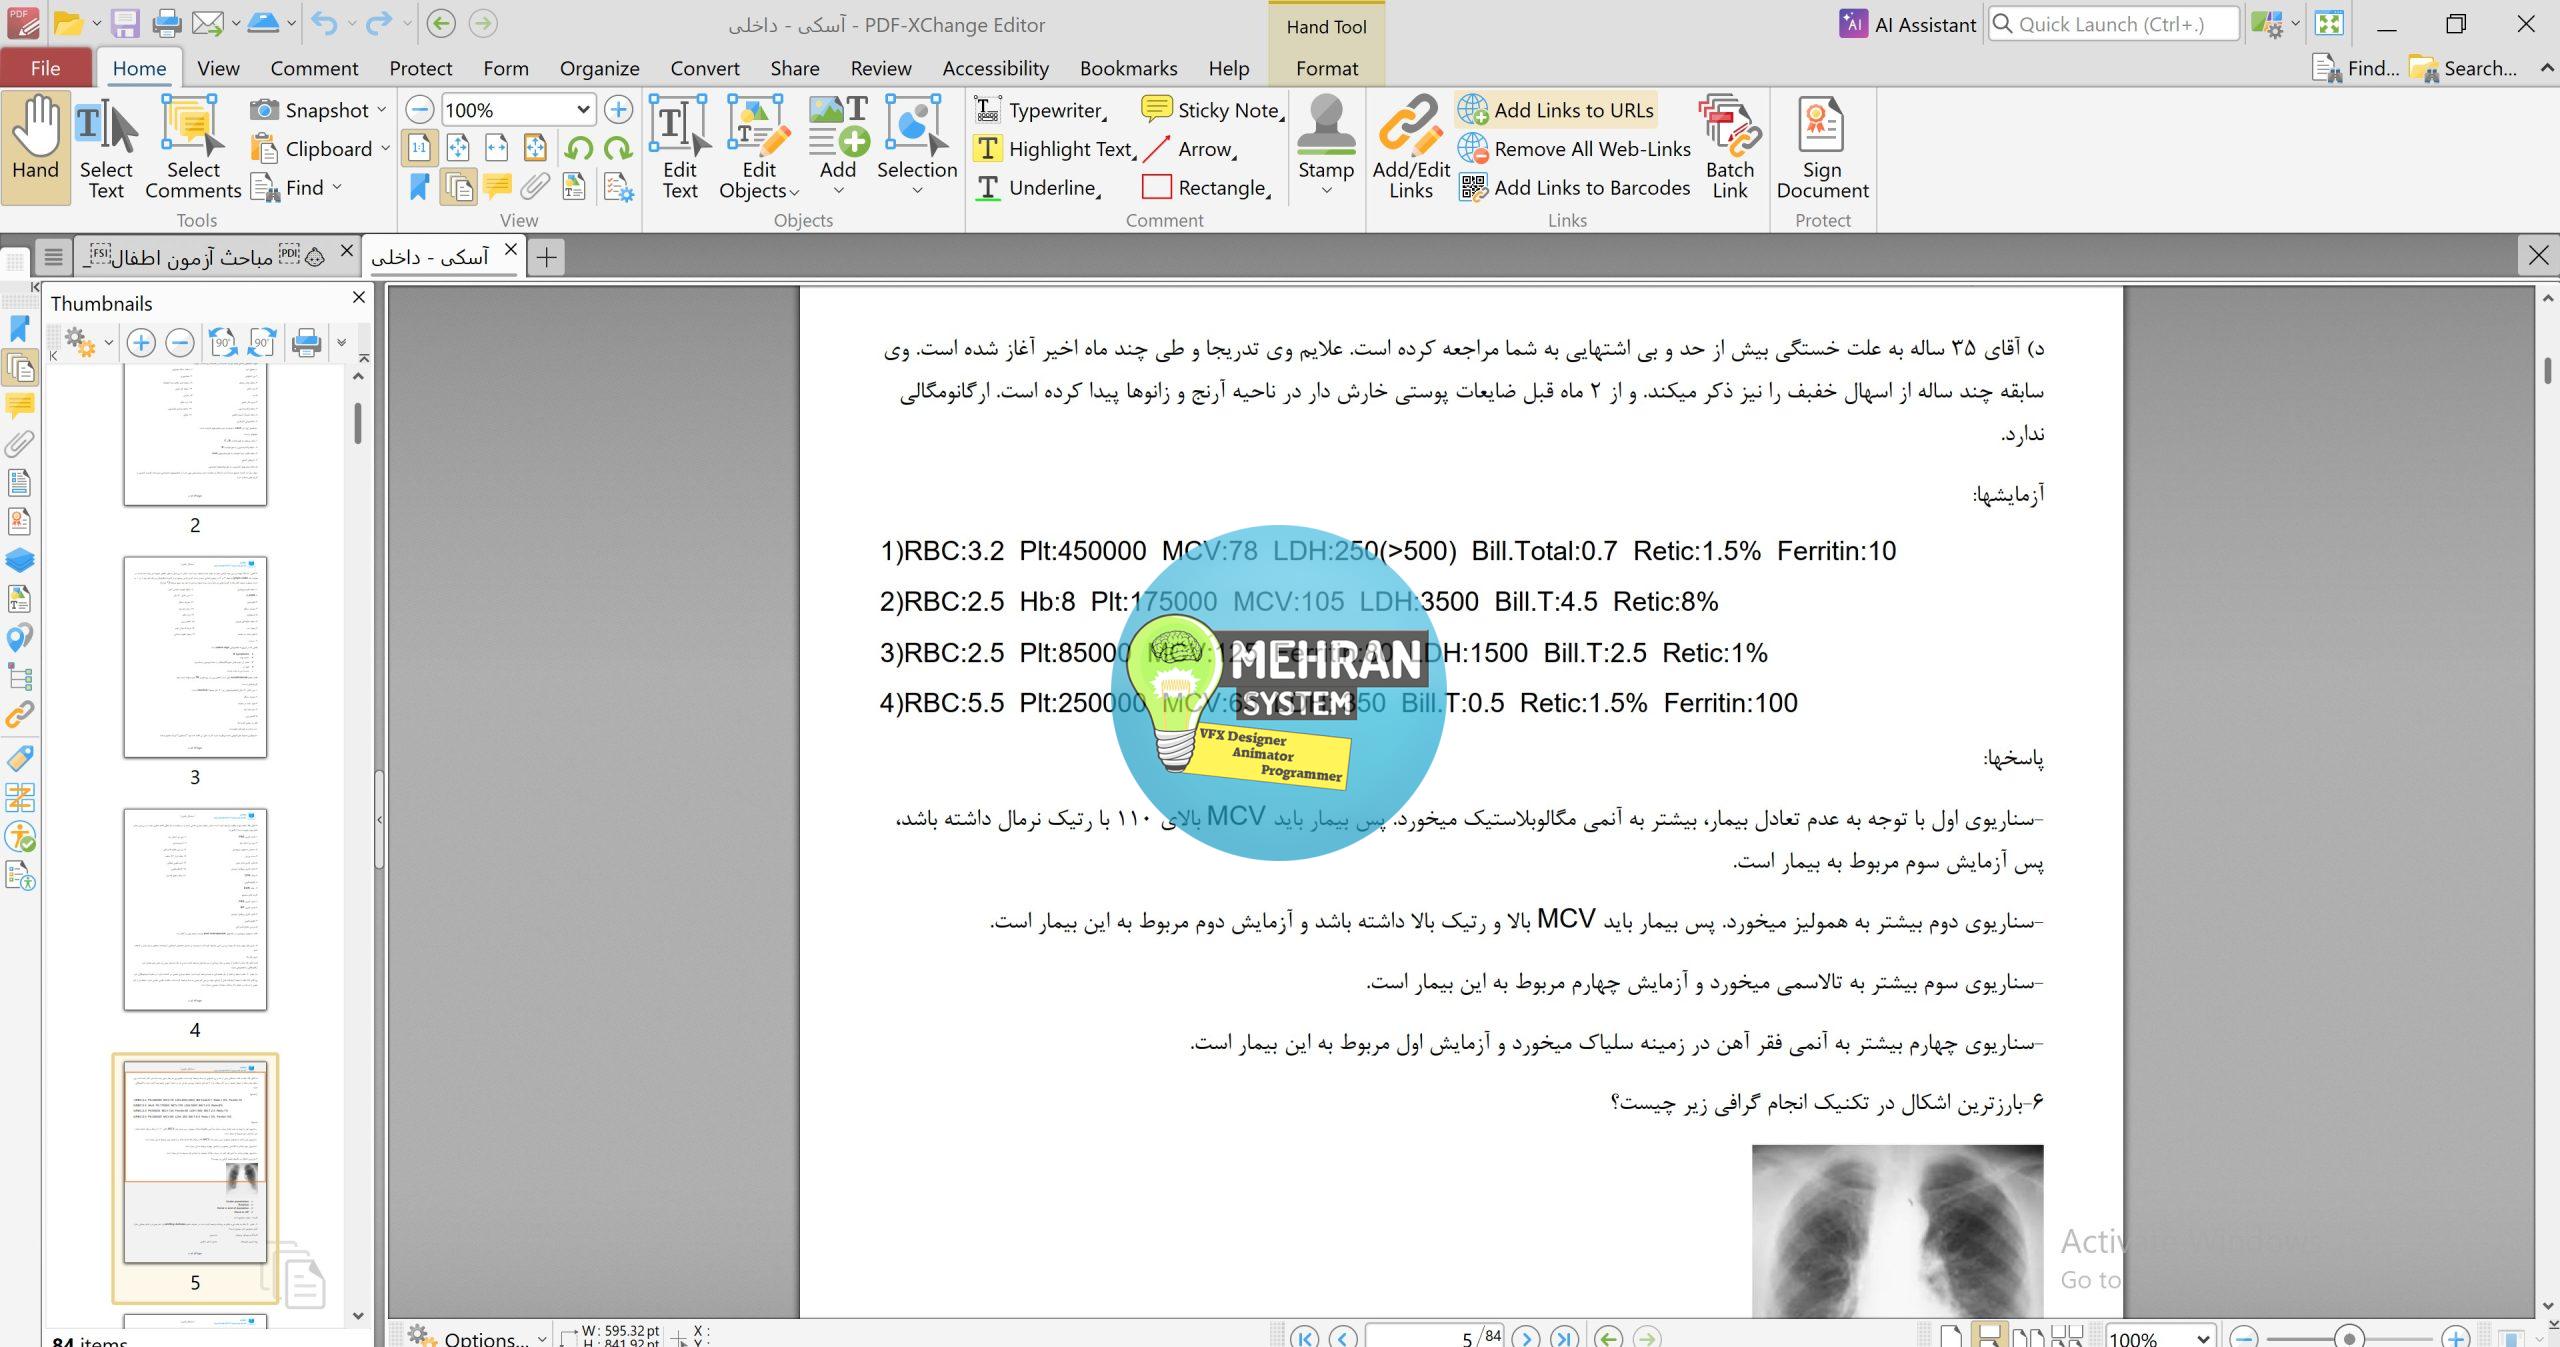The image size is (2560, 1347).
Task: Rotate view counter-clockwise in the ribbon
Action: click(x=578, y=149)
